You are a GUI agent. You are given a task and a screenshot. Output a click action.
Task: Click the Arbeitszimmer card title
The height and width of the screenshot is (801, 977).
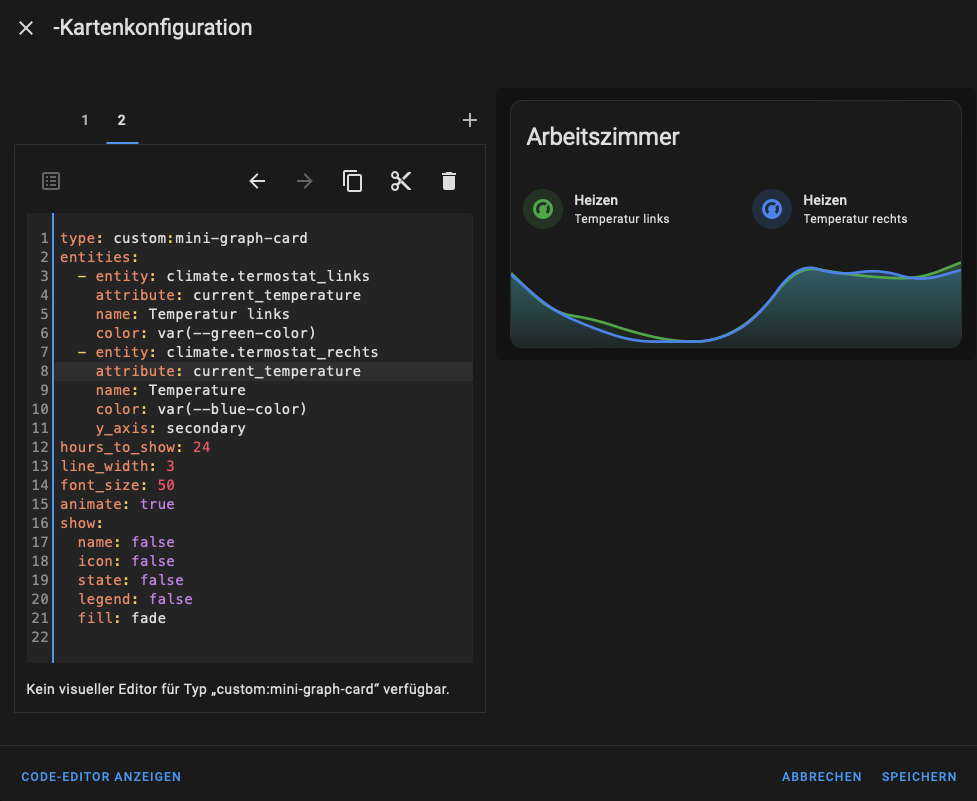click(x=603, y=137)
